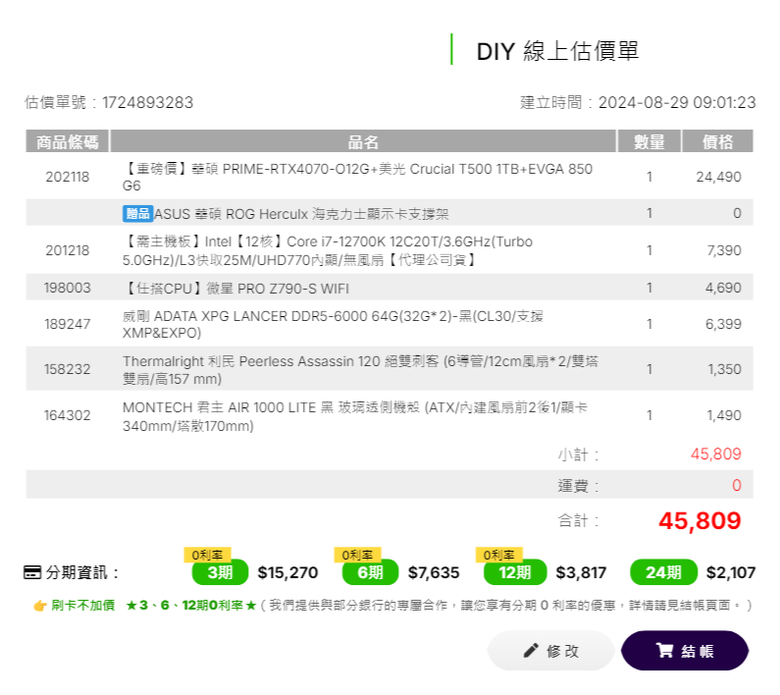The image size is (780, 695).
Task: Click the price 4,690
Action: pyautogui.click(x=723, y=288)
